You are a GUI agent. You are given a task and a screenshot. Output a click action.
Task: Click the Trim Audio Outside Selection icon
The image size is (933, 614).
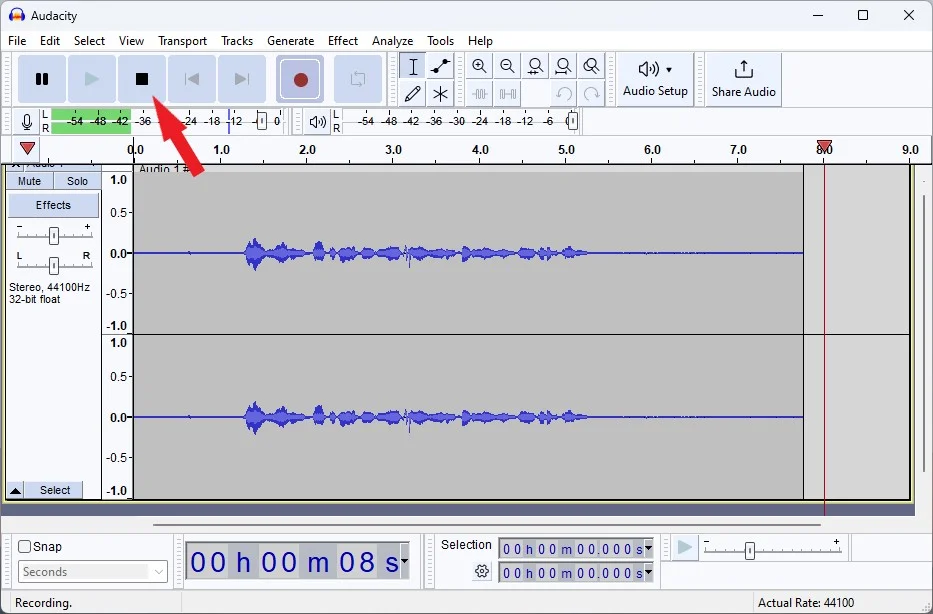click(480, 94)
